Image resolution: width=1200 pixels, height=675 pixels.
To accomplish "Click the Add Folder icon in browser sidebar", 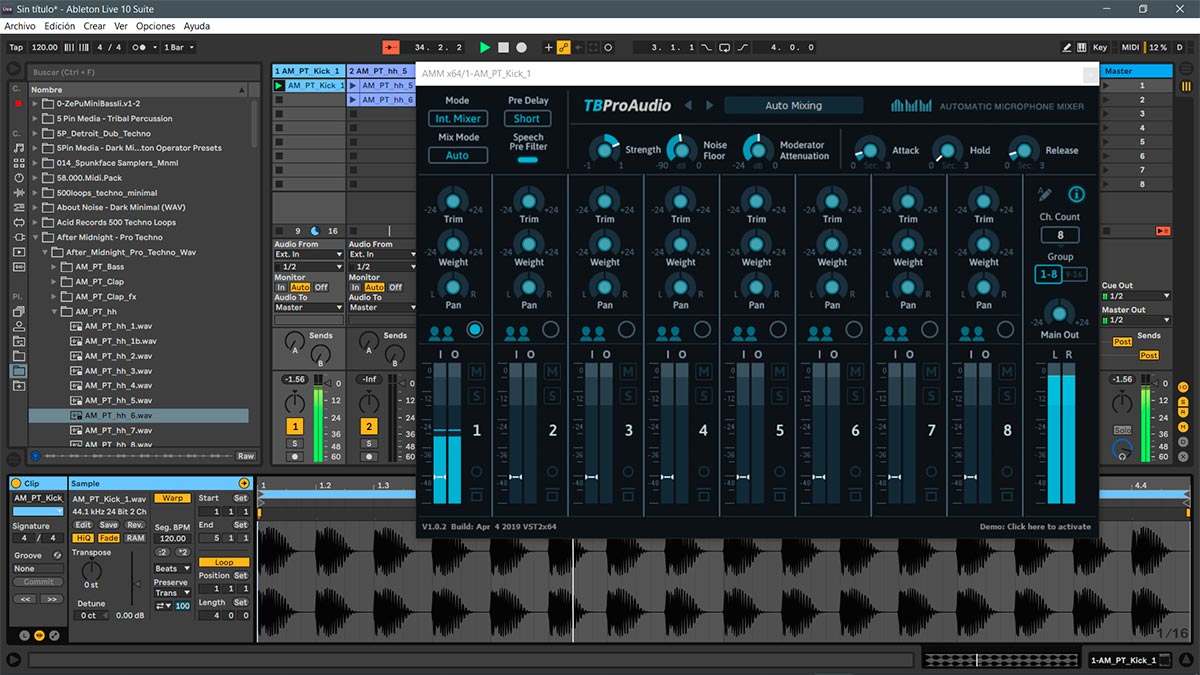I will pos(19,386).
